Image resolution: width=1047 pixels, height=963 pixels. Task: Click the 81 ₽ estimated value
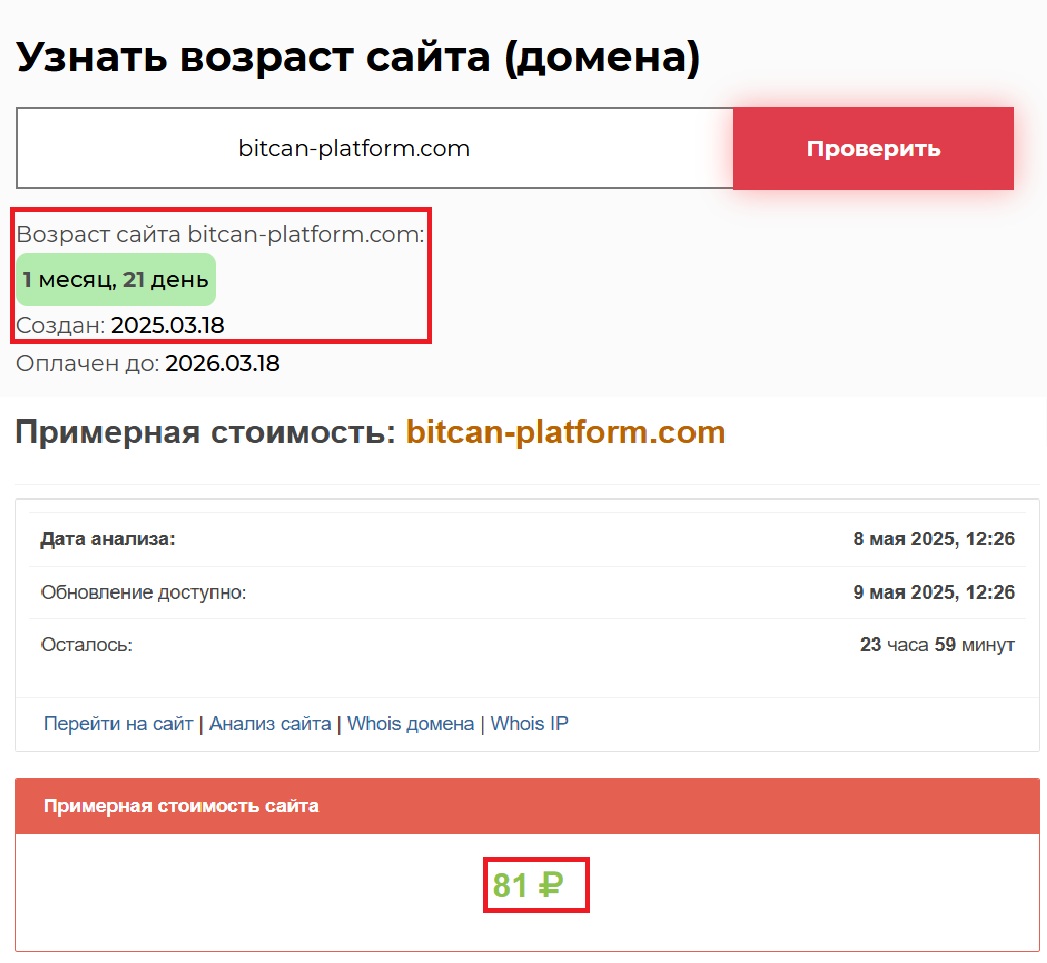pyautogui.click(x=528, y=885)
